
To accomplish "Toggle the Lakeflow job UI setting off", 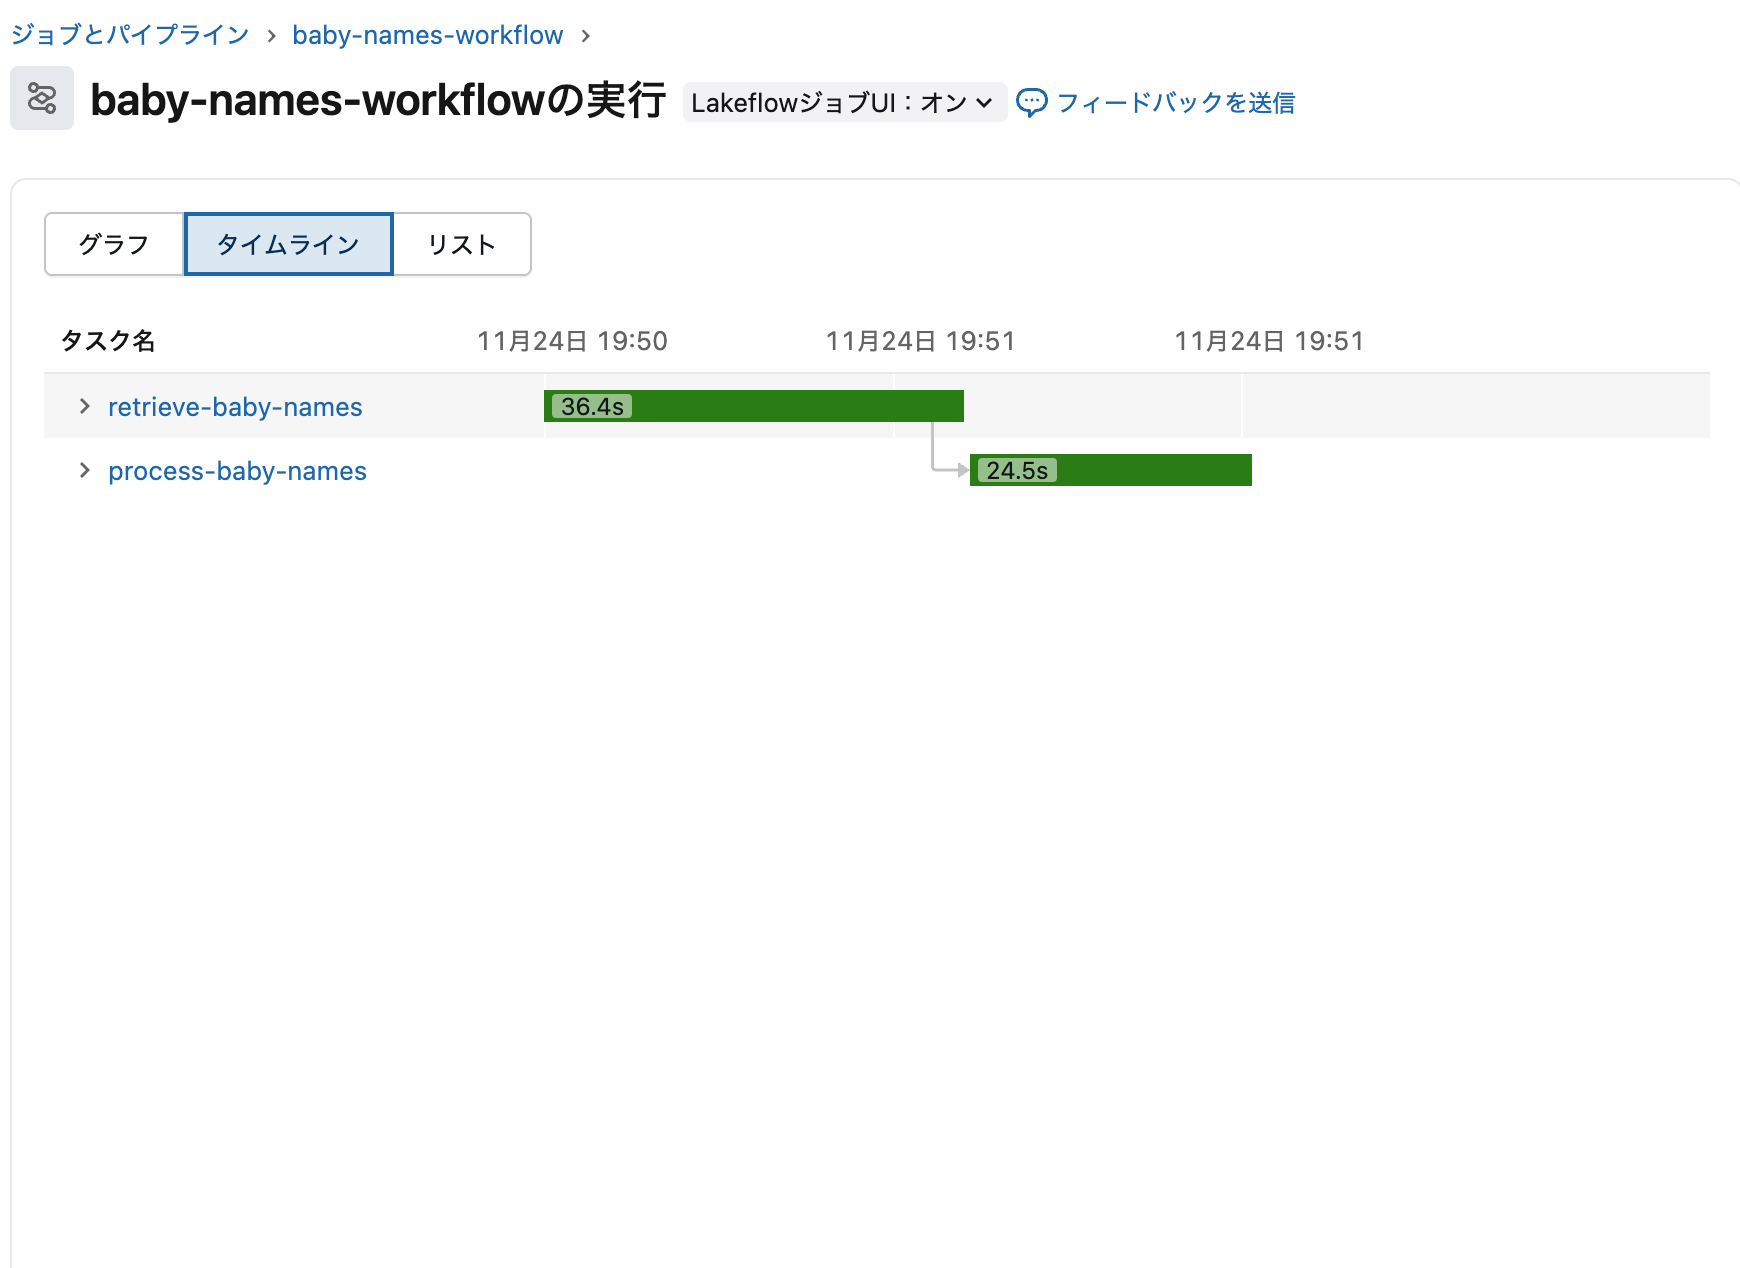I will 843,101.
